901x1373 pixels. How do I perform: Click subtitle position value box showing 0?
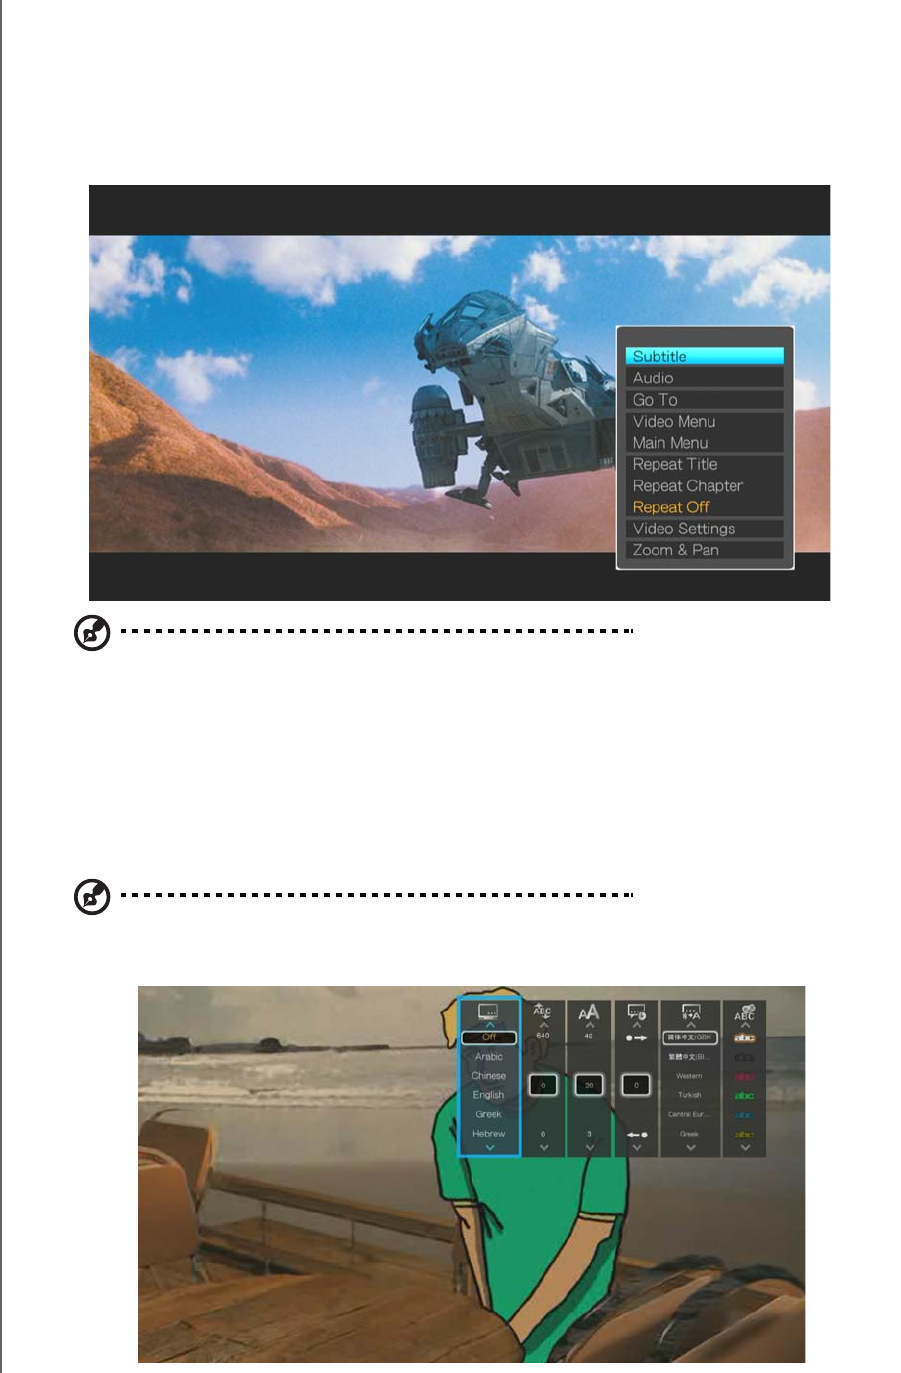(x=543, y=1085)
